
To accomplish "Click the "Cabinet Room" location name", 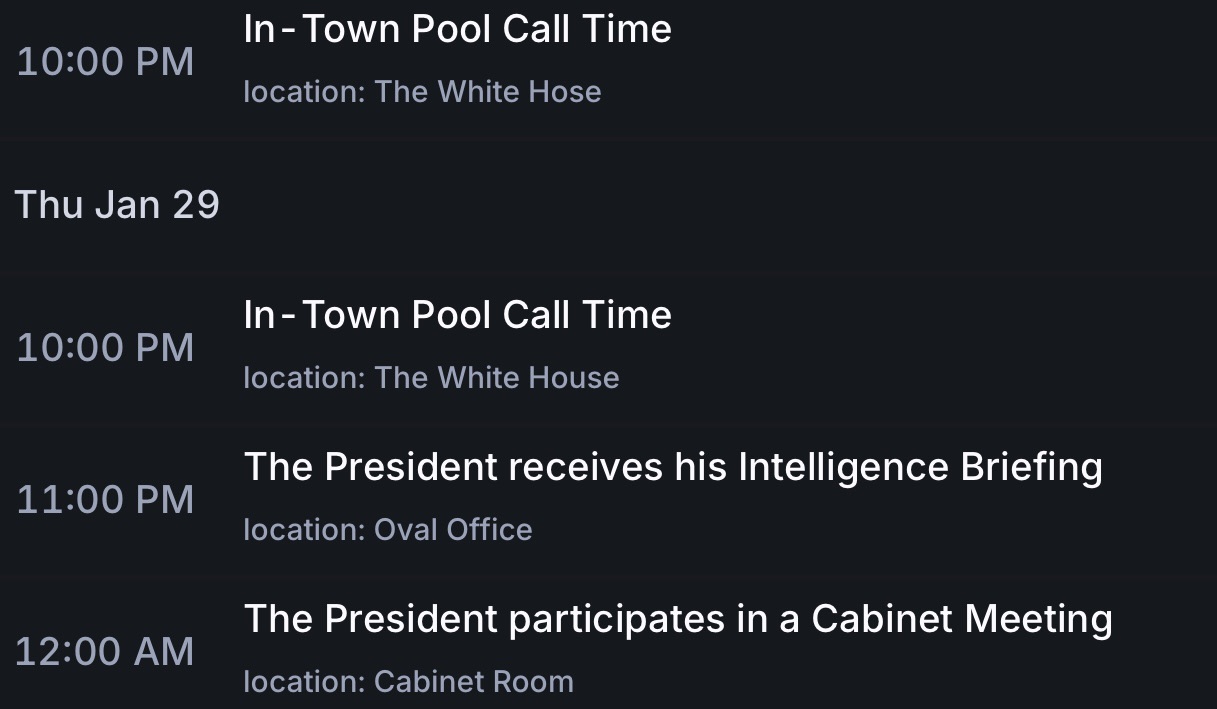I will click(x=474, y=682).
